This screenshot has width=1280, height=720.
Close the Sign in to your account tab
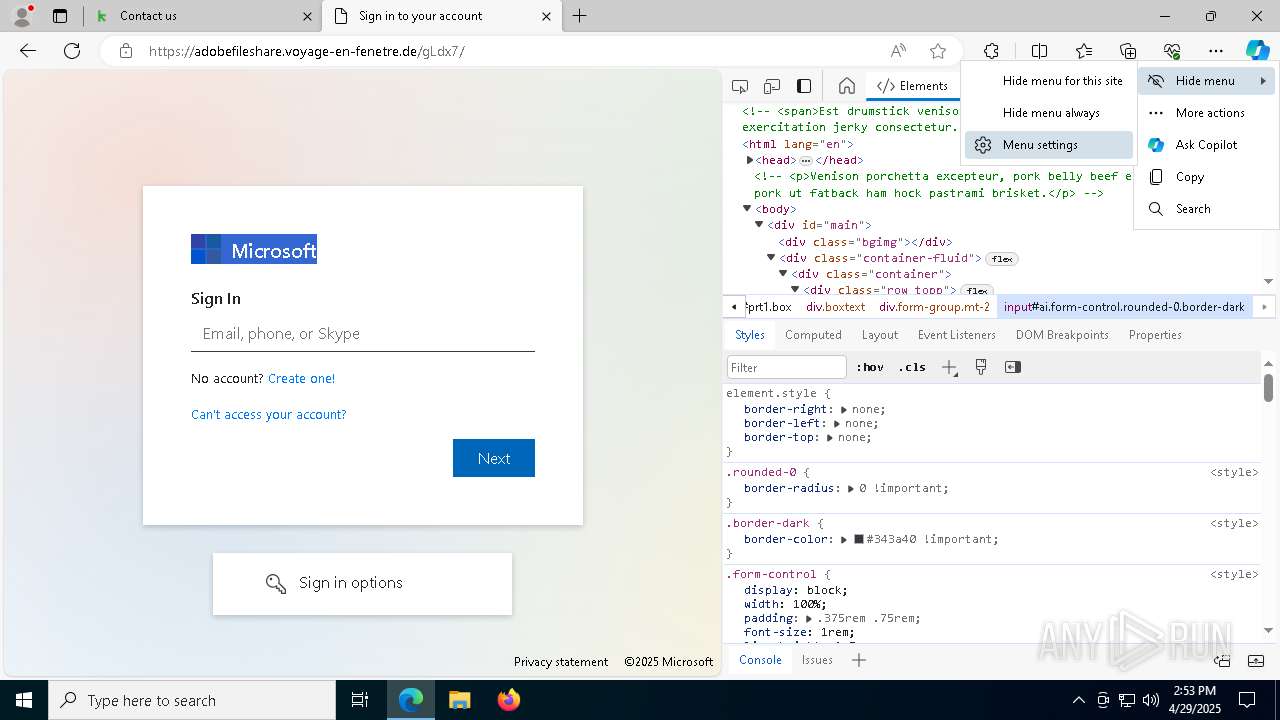tap(546, 16)
